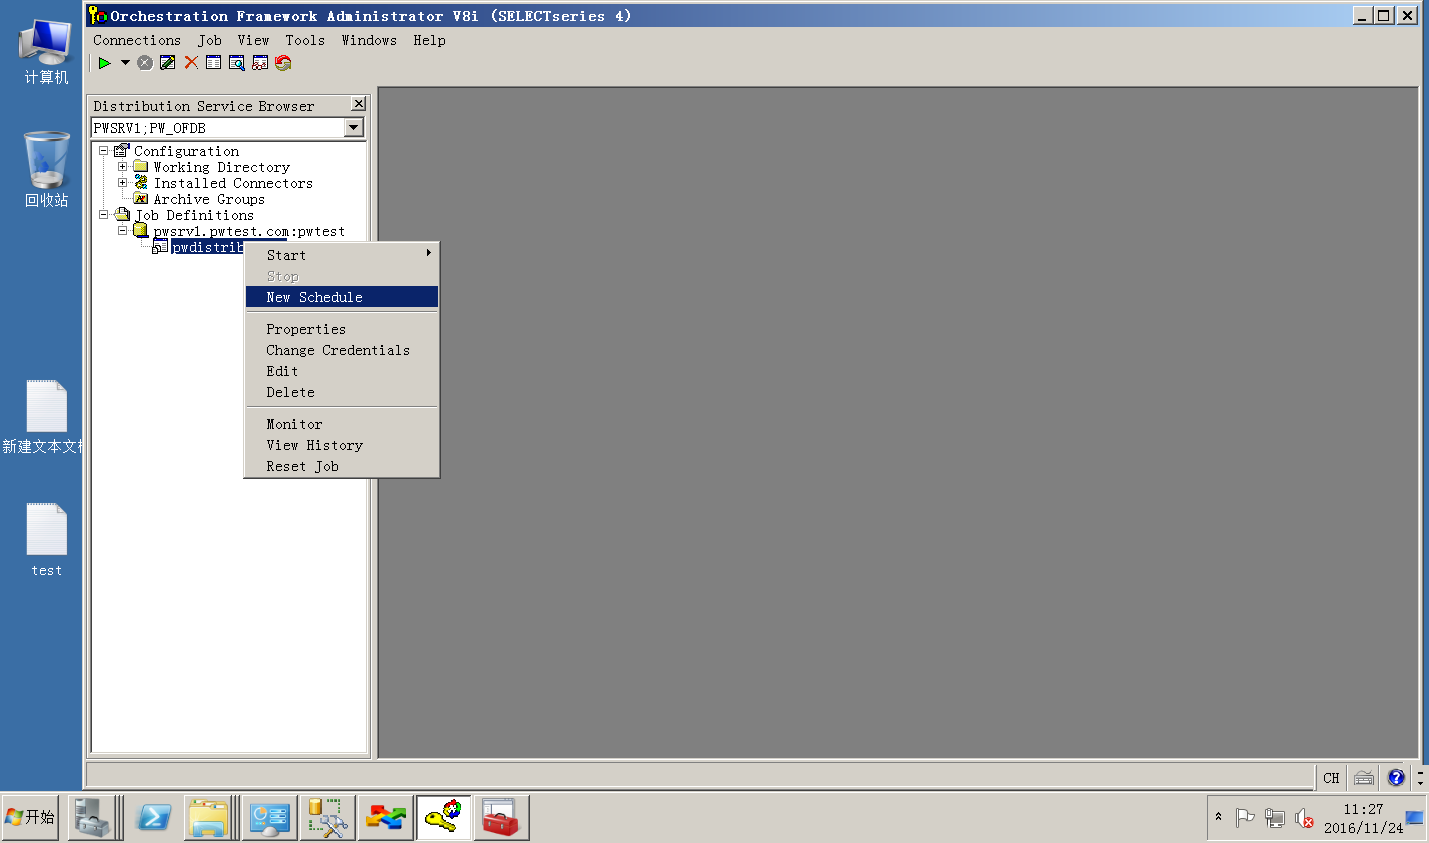Image resolution: width=1429 pixels, height=843 pixels.
Task: Choose View History from context menu
Action: tap(342, 445)
